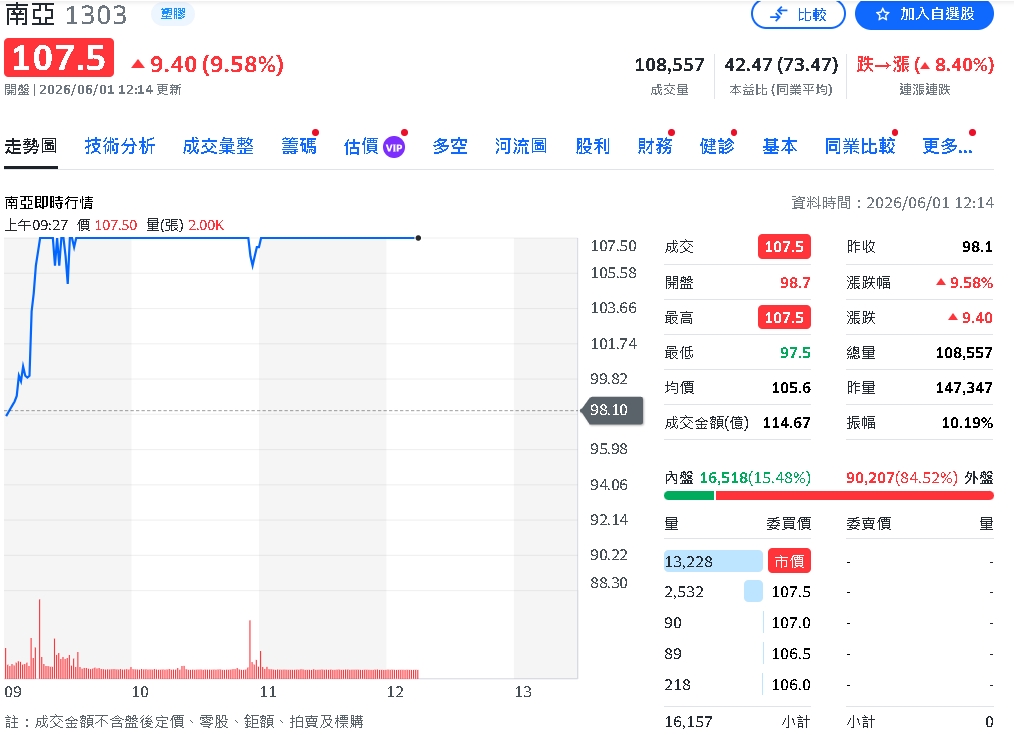Screen dimensions: 1014x735
Task: Click the 開盤 98.7 value
Action: coord(795,282)
